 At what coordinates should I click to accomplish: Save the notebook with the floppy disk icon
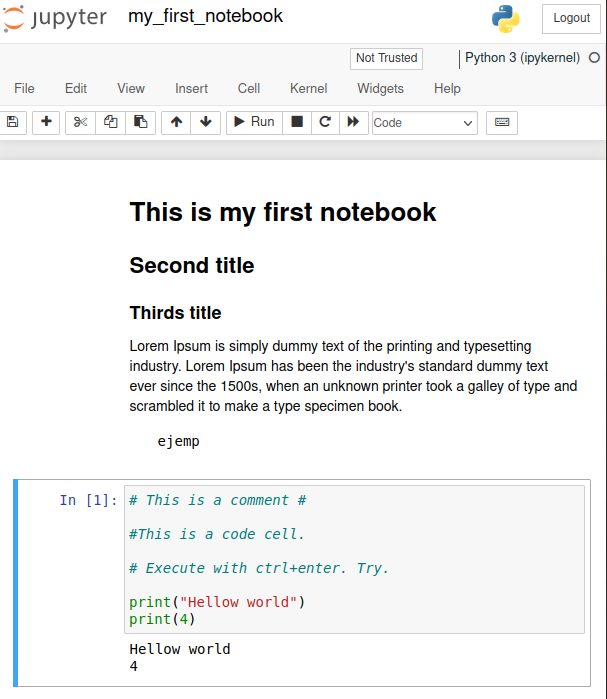12,122
